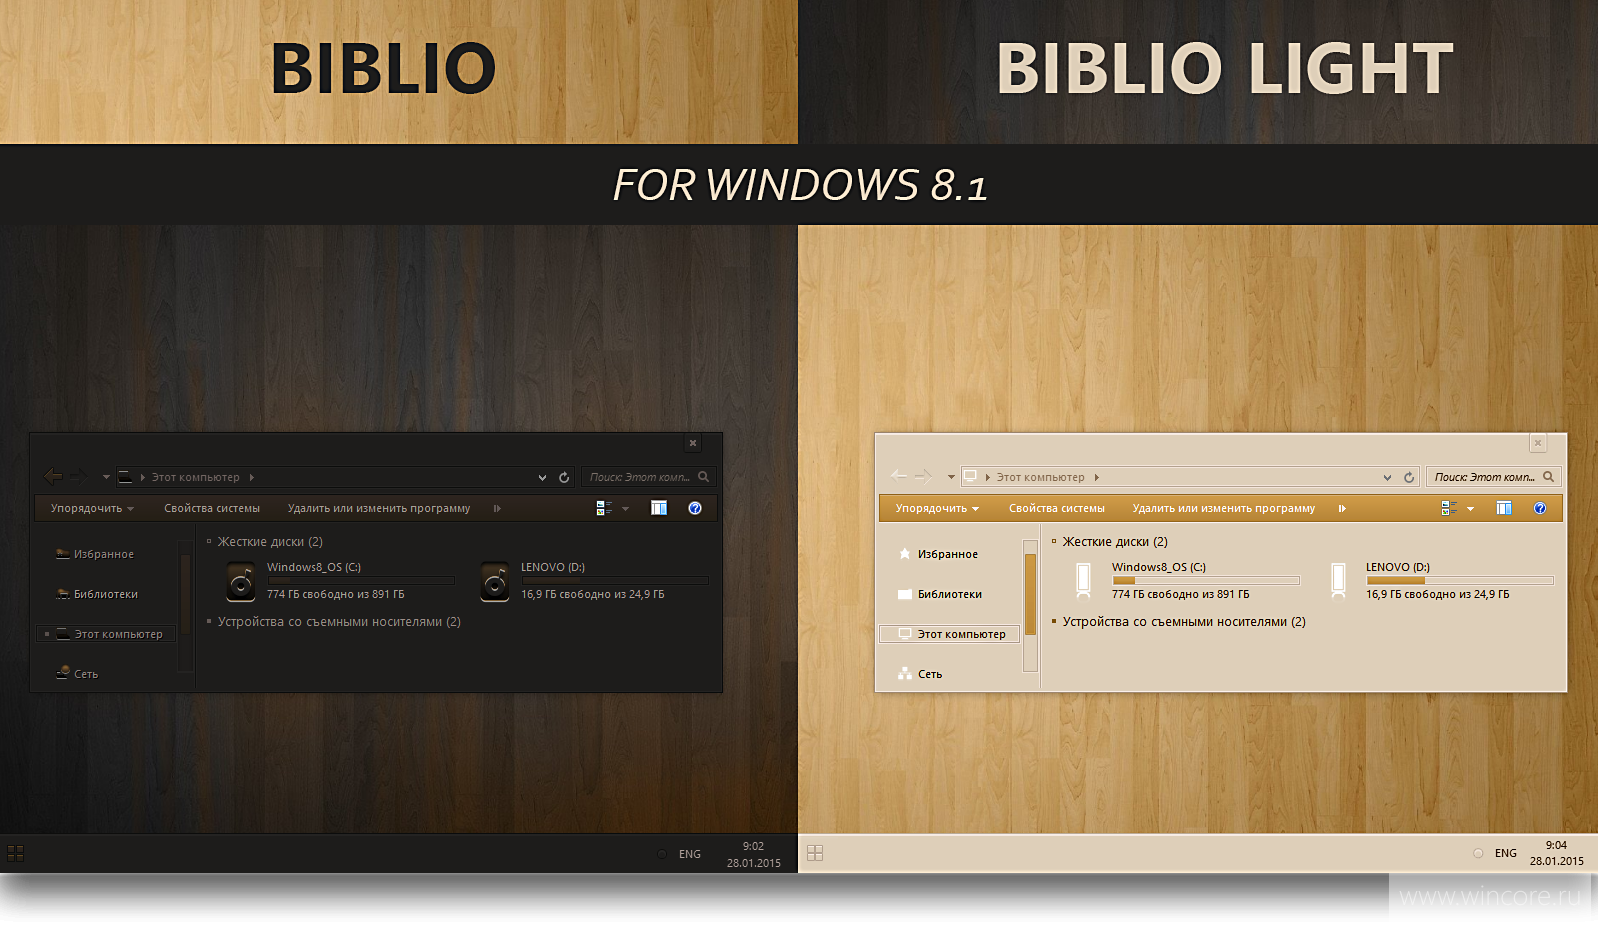Image resolution: width=1598 pixels, height=929 pixels.
Task: Click computer icon in light window address bar
Action: 970,477
